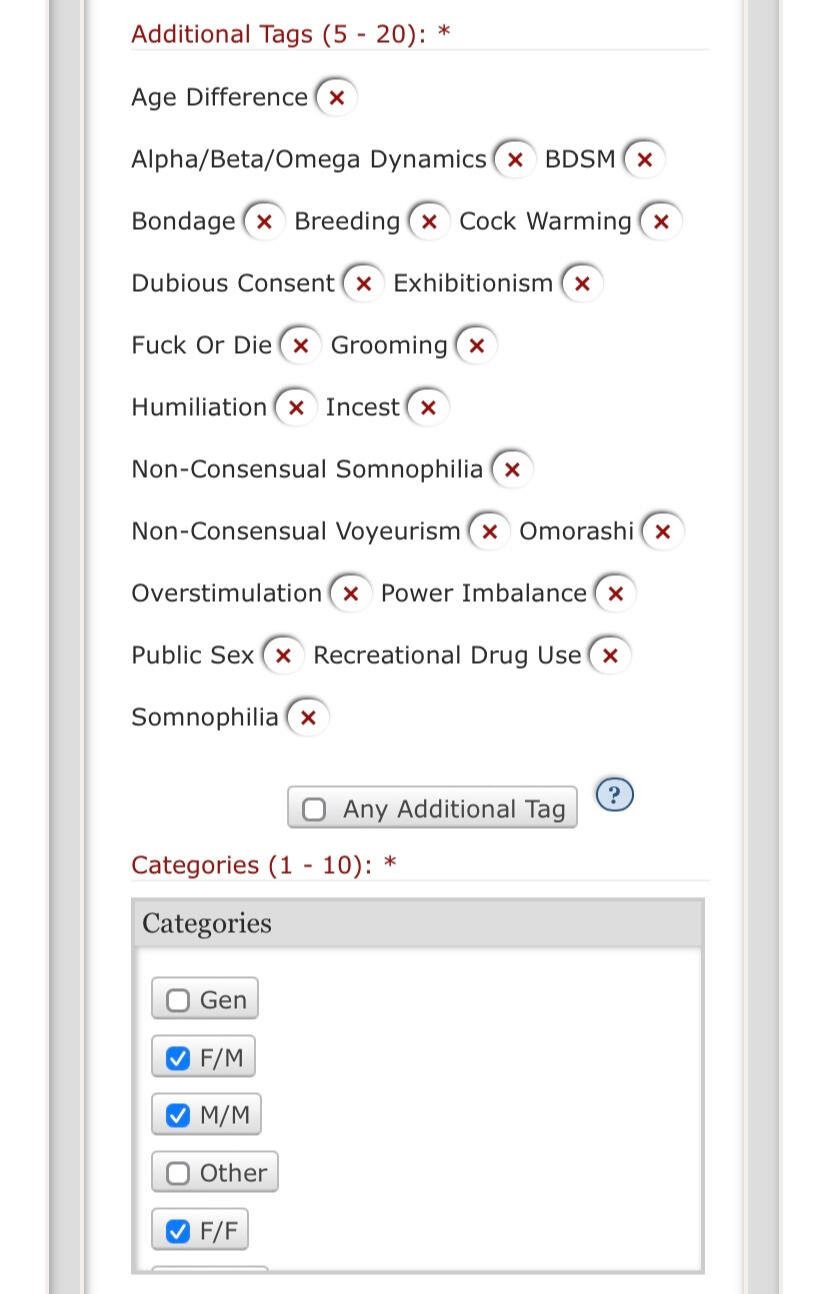
Task: Remove the Alpha/Beta/Omega Dynamics tag
Action: click(515, 160)
